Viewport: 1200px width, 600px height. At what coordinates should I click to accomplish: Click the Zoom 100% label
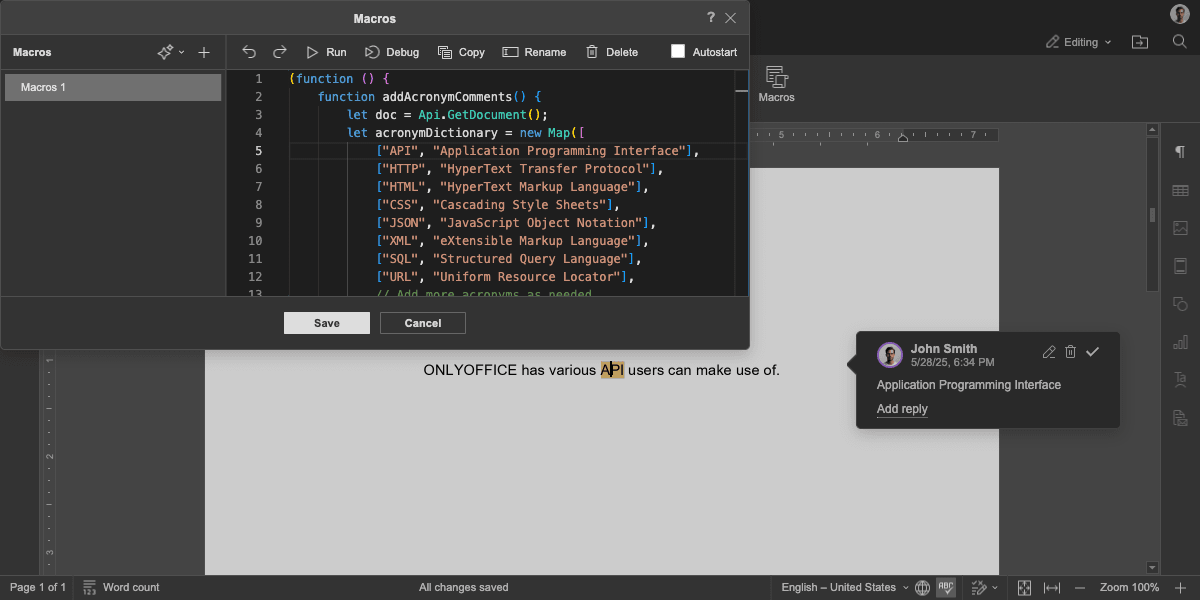[1130, 587]
